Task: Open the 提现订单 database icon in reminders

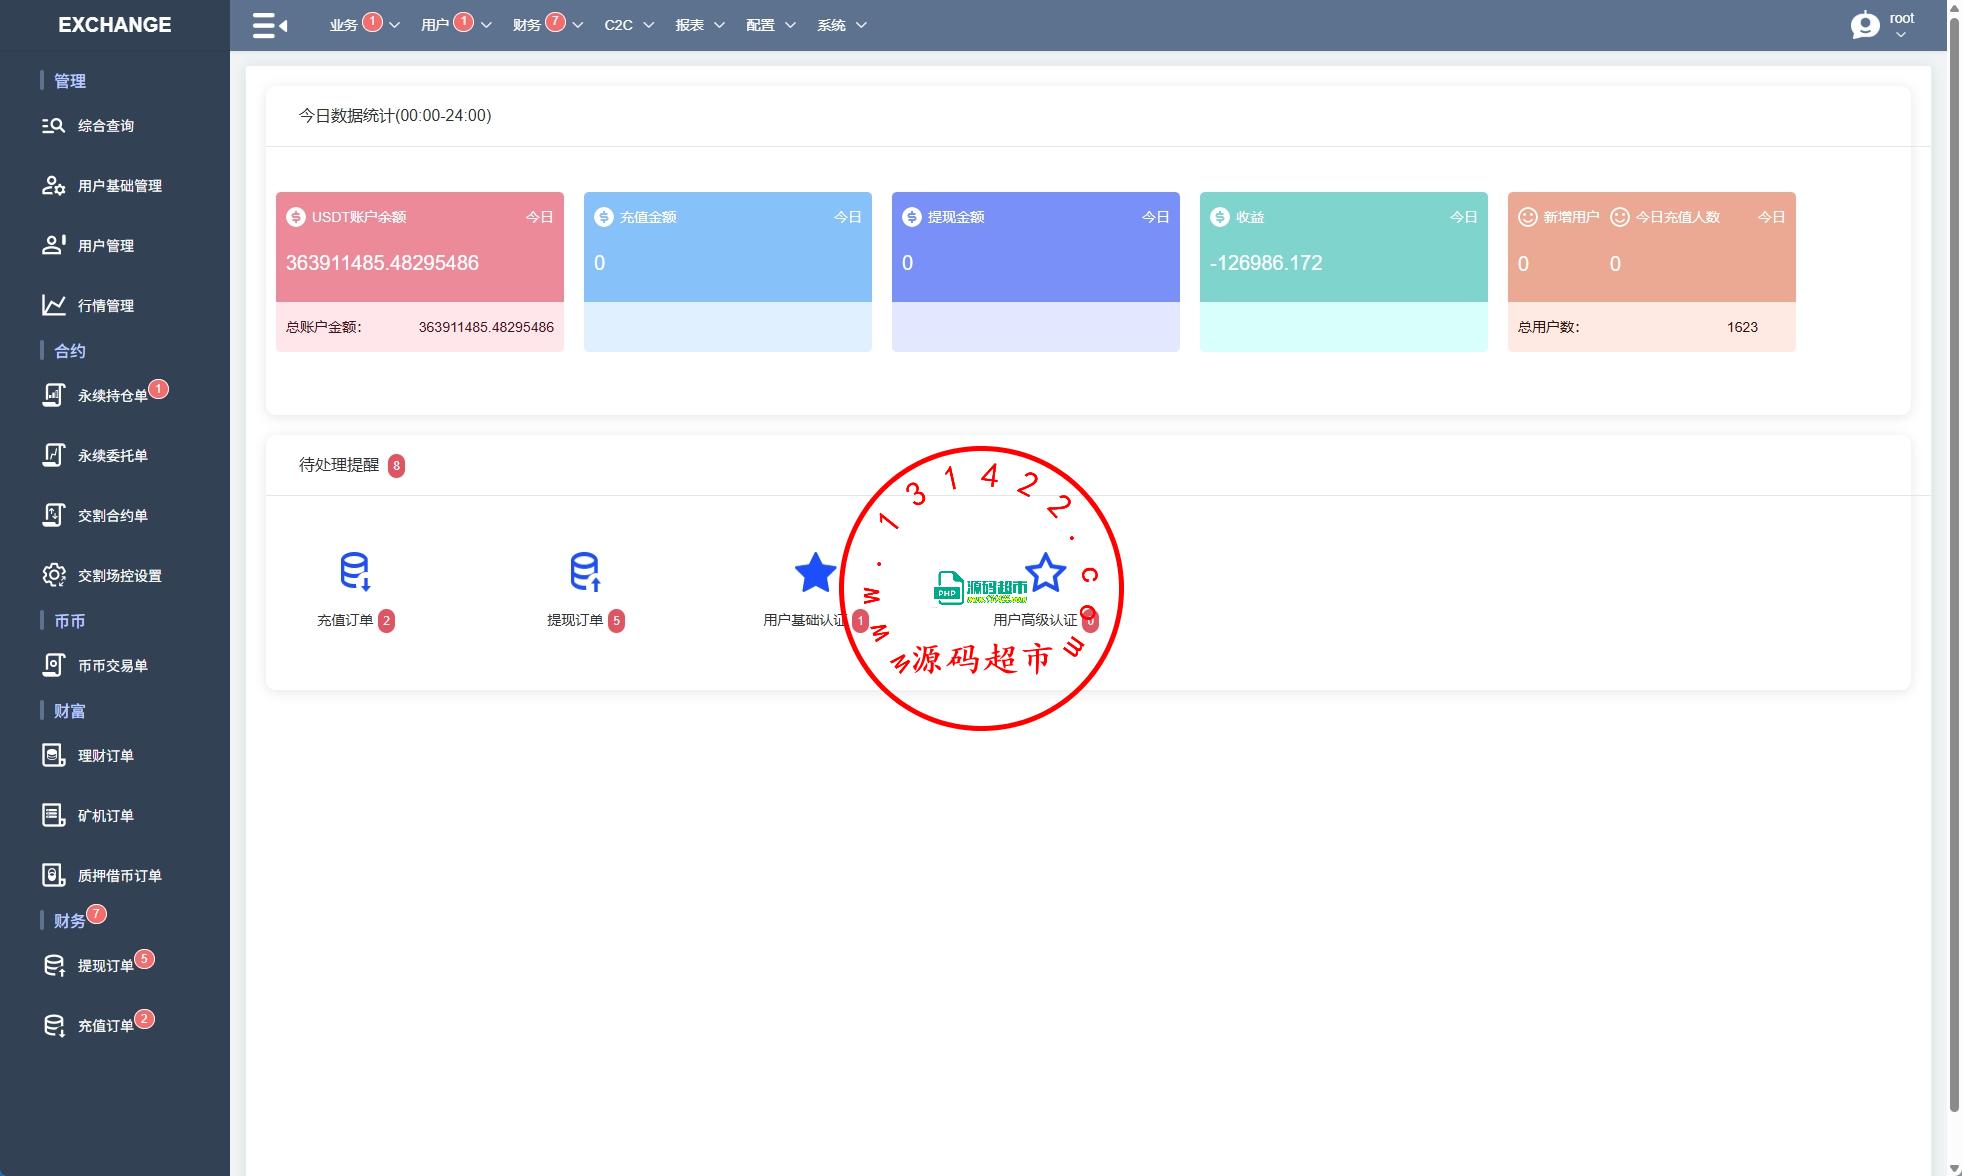Action: [584, 571]
